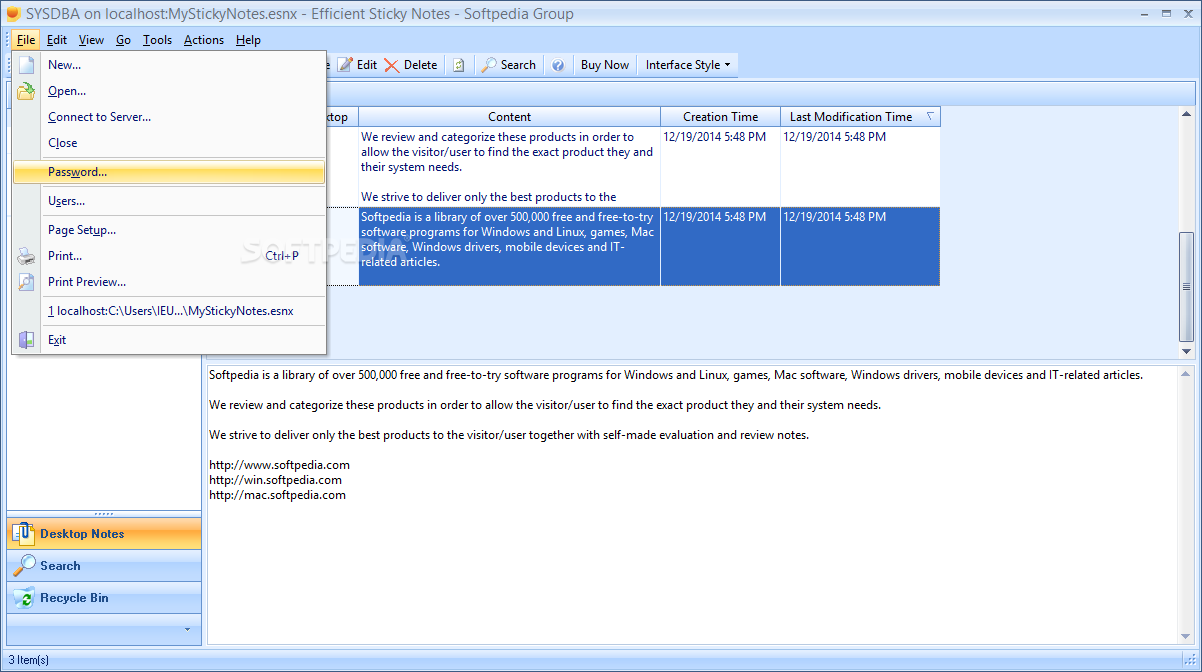Click the New document icon in File menu
The image size is (1202, 672).
[x=27, y=65]
